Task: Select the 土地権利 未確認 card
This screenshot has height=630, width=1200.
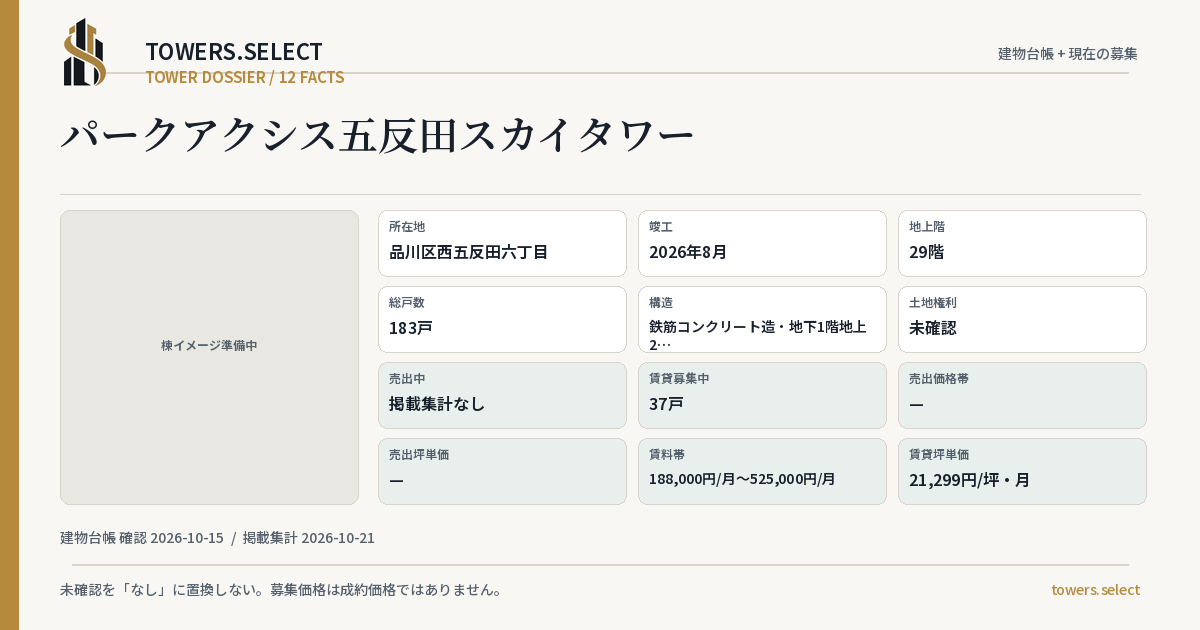Action: (x=1022, y=319)
